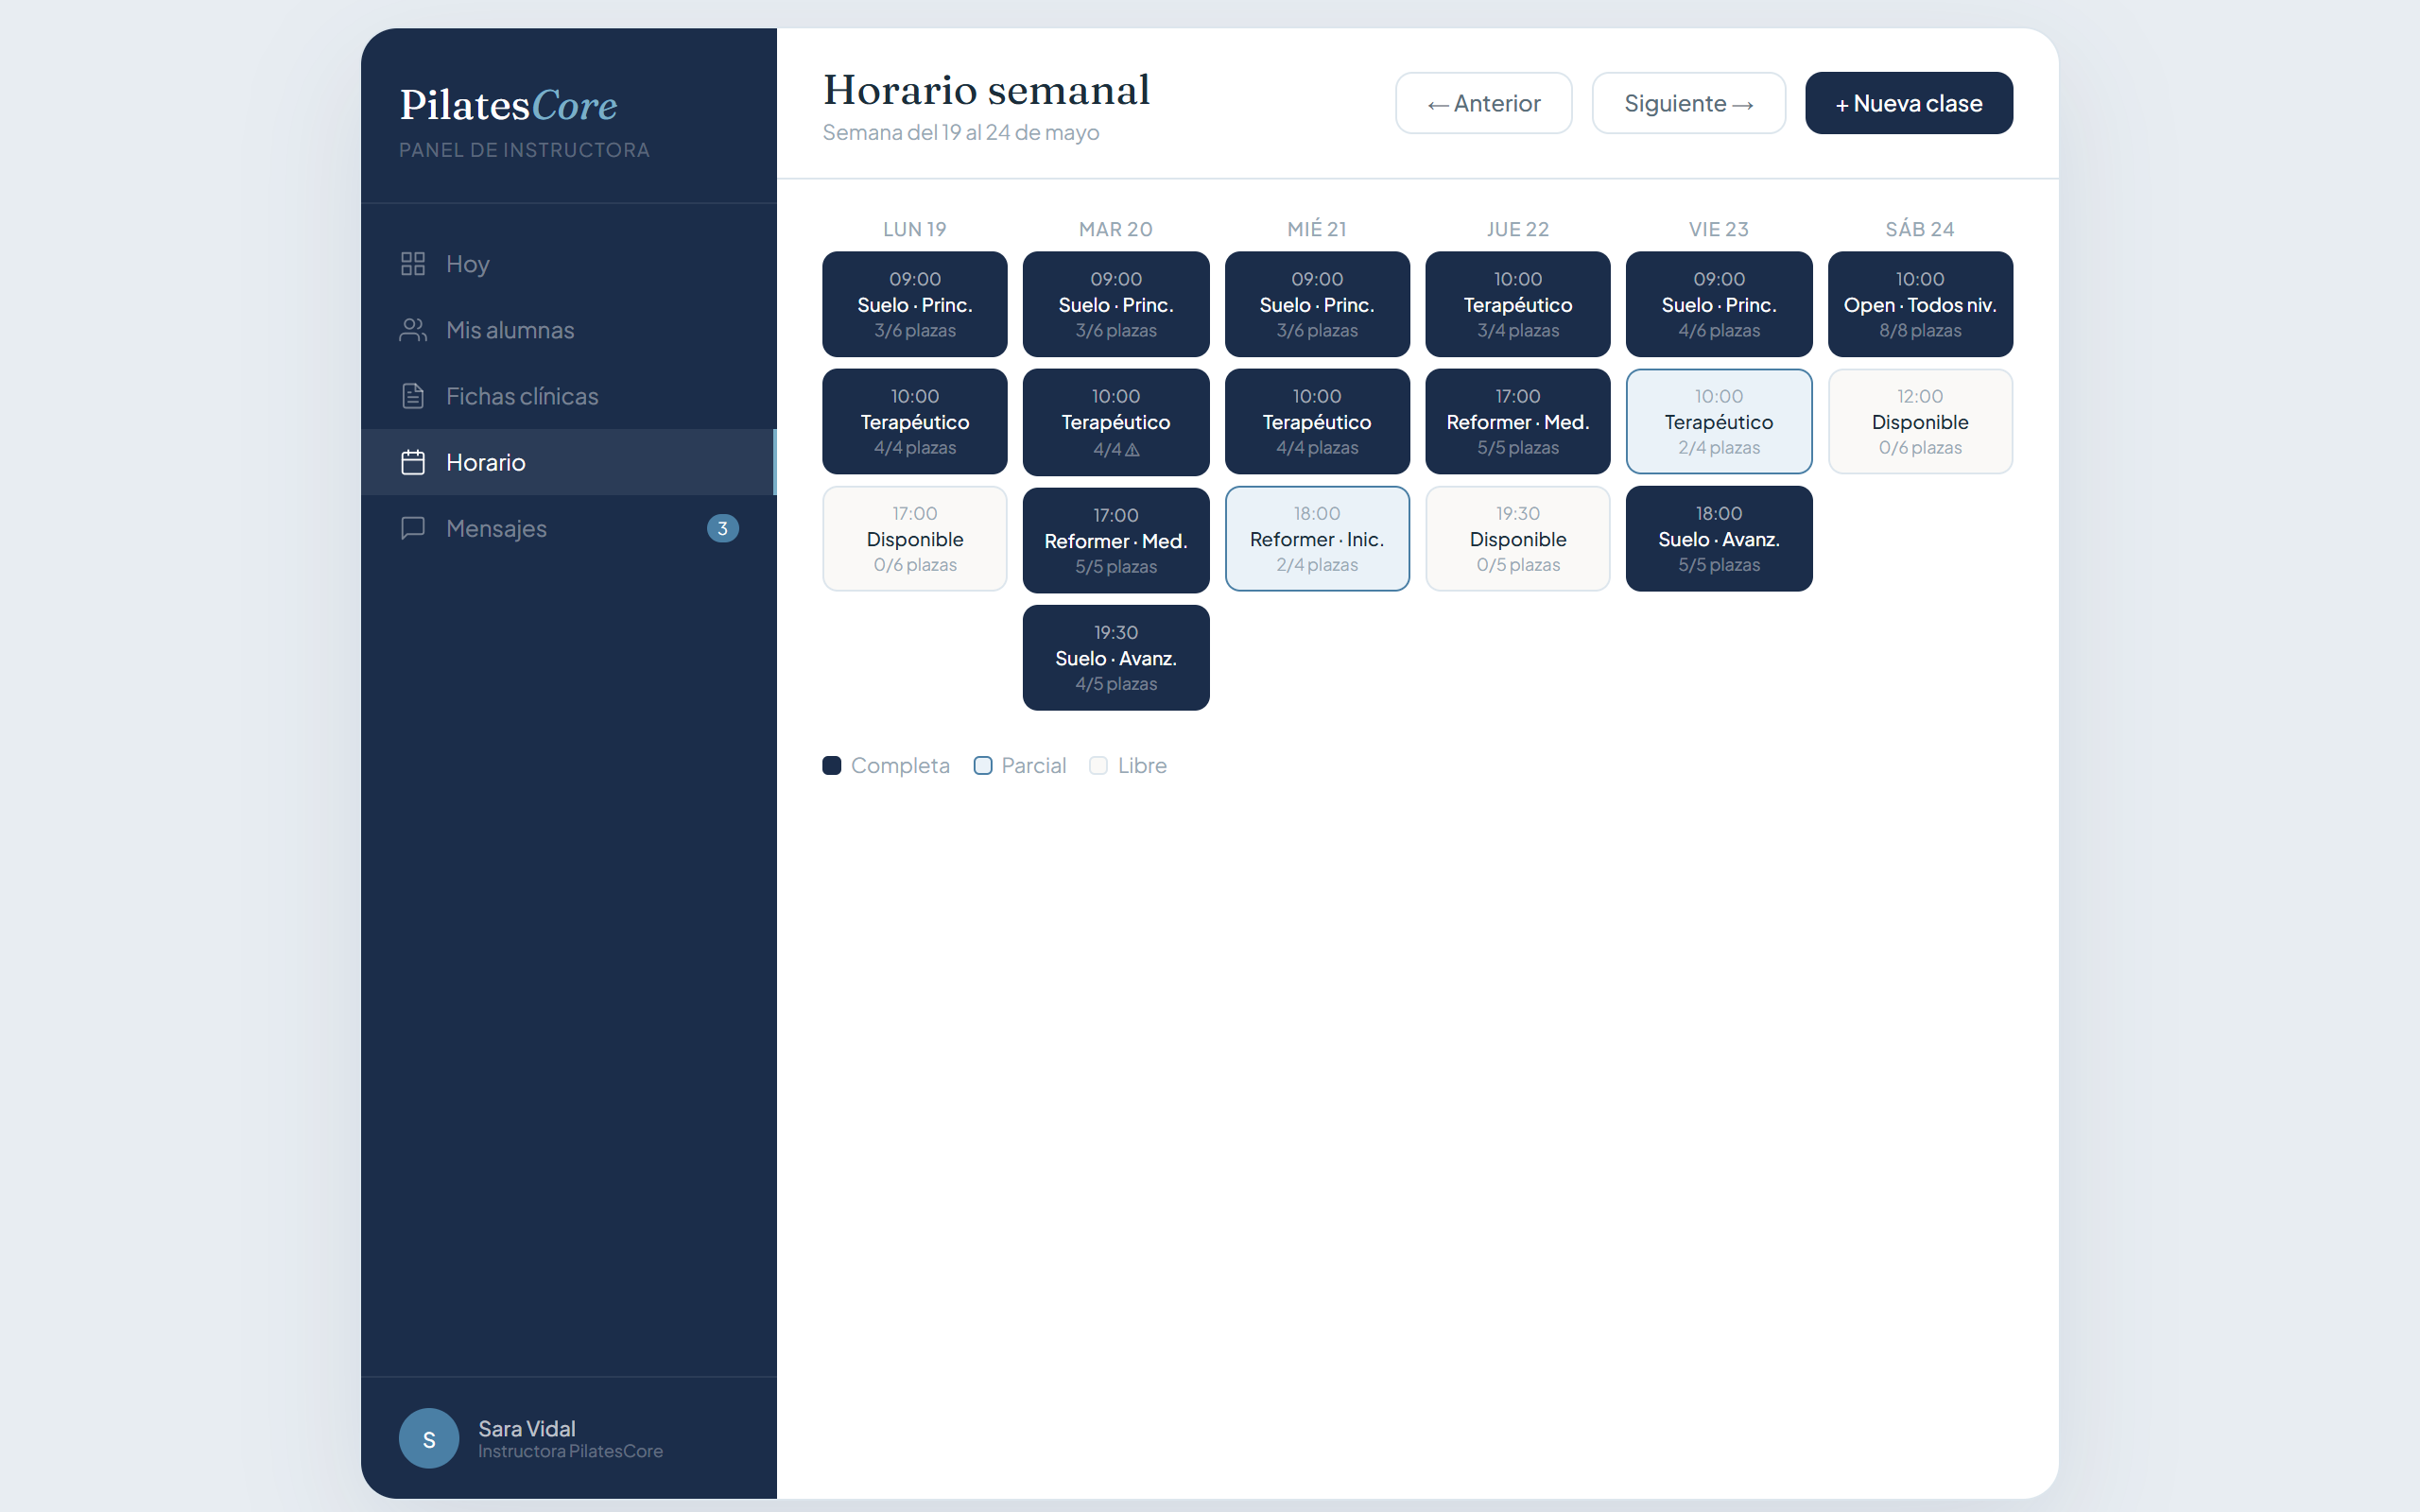Screen dimensions: 2420x1512
Task: Open Tuesday 19:30 Suelo Avanz. class
Action: coord(1116,658)
